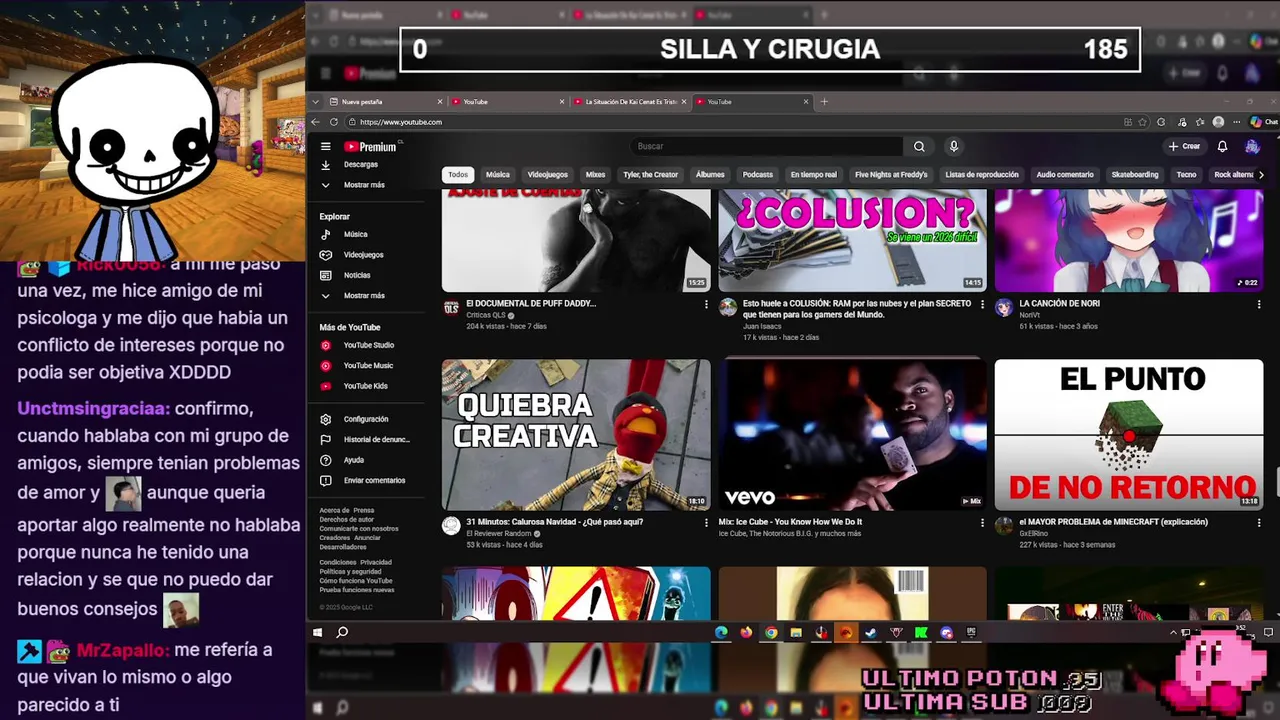The height and width of the screenshot is (720, 1280).
Task: Open options for La Canción de Nori
Action: 1258,304
